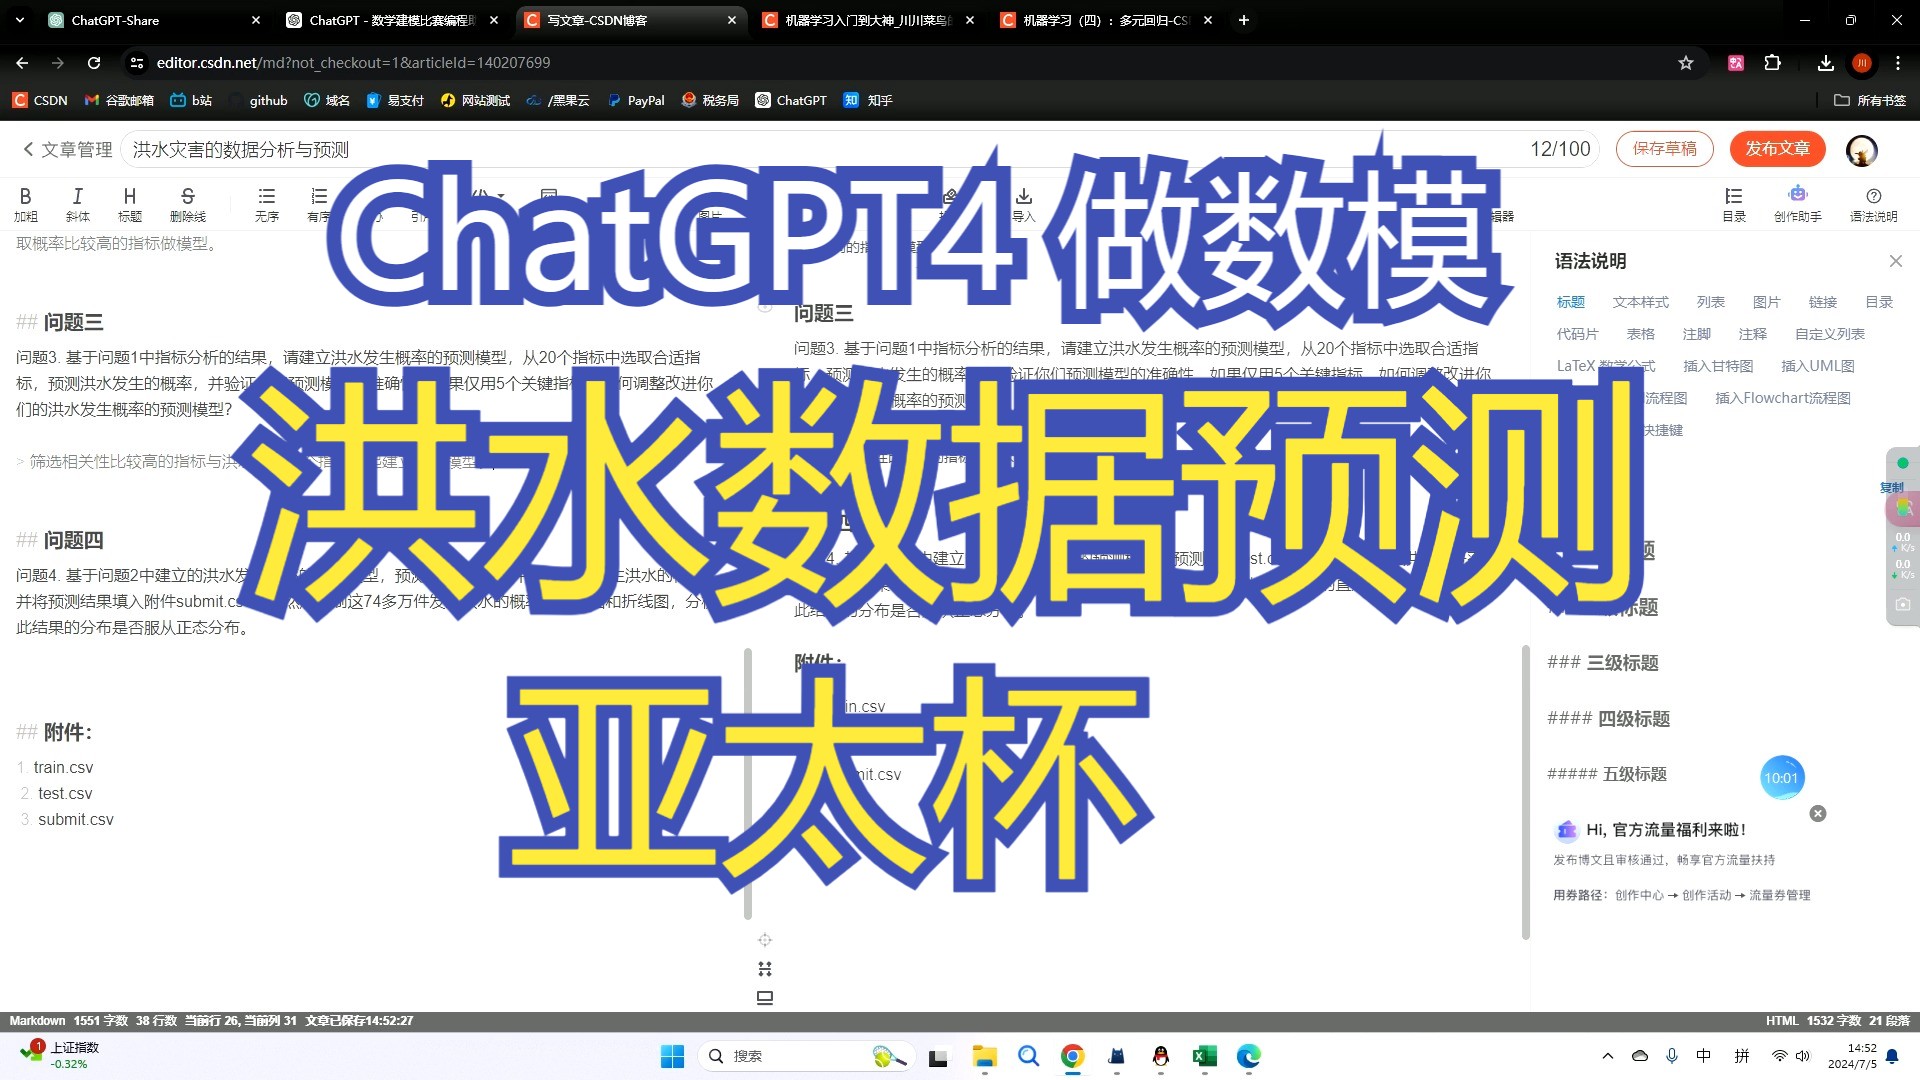Open the tab search dropdown arrow
Viewport: 1920px width, 1080px height.
(x=21, y=20)
